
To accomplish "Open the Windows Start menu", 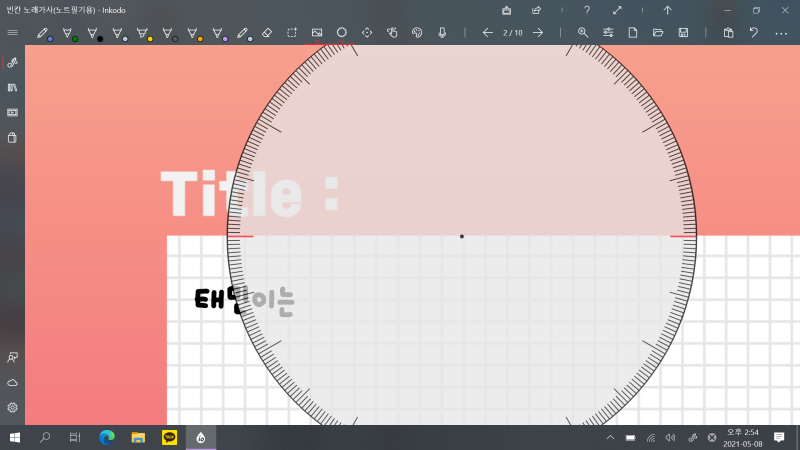I will click(x=15, y=438).
